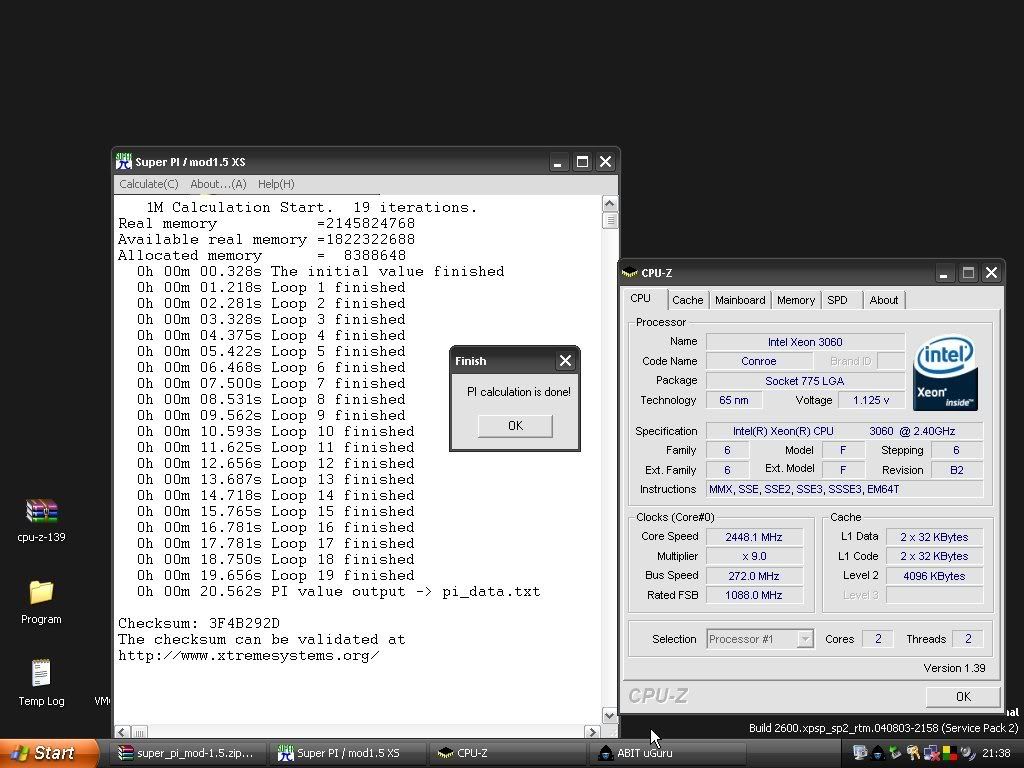Click the Version 1.39 label in CPU-Z

(954, 667)
